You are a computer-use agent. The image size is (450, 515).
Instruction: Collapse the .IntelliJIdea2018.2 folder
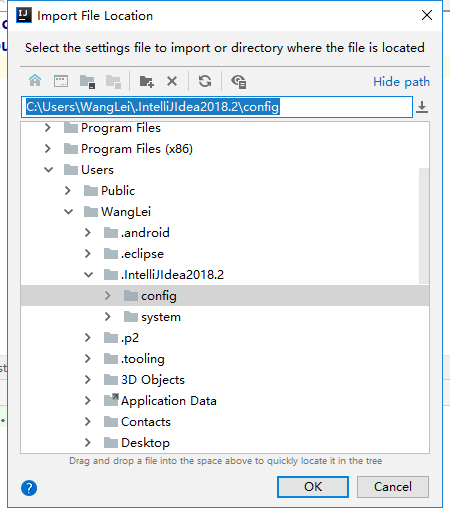point(89,275)
